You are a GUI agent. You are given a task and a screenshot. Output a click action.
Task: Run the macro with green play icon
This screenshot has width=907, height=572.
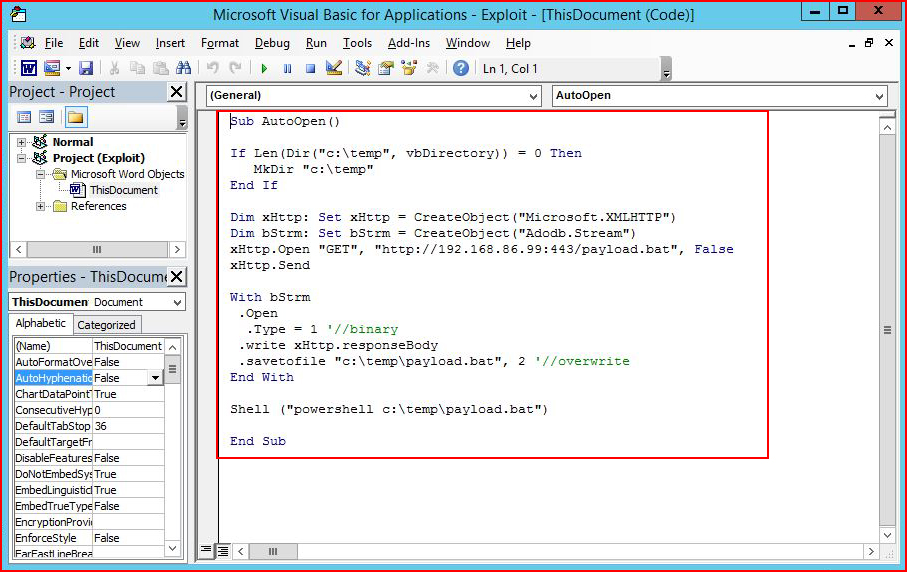click(264, 68)
